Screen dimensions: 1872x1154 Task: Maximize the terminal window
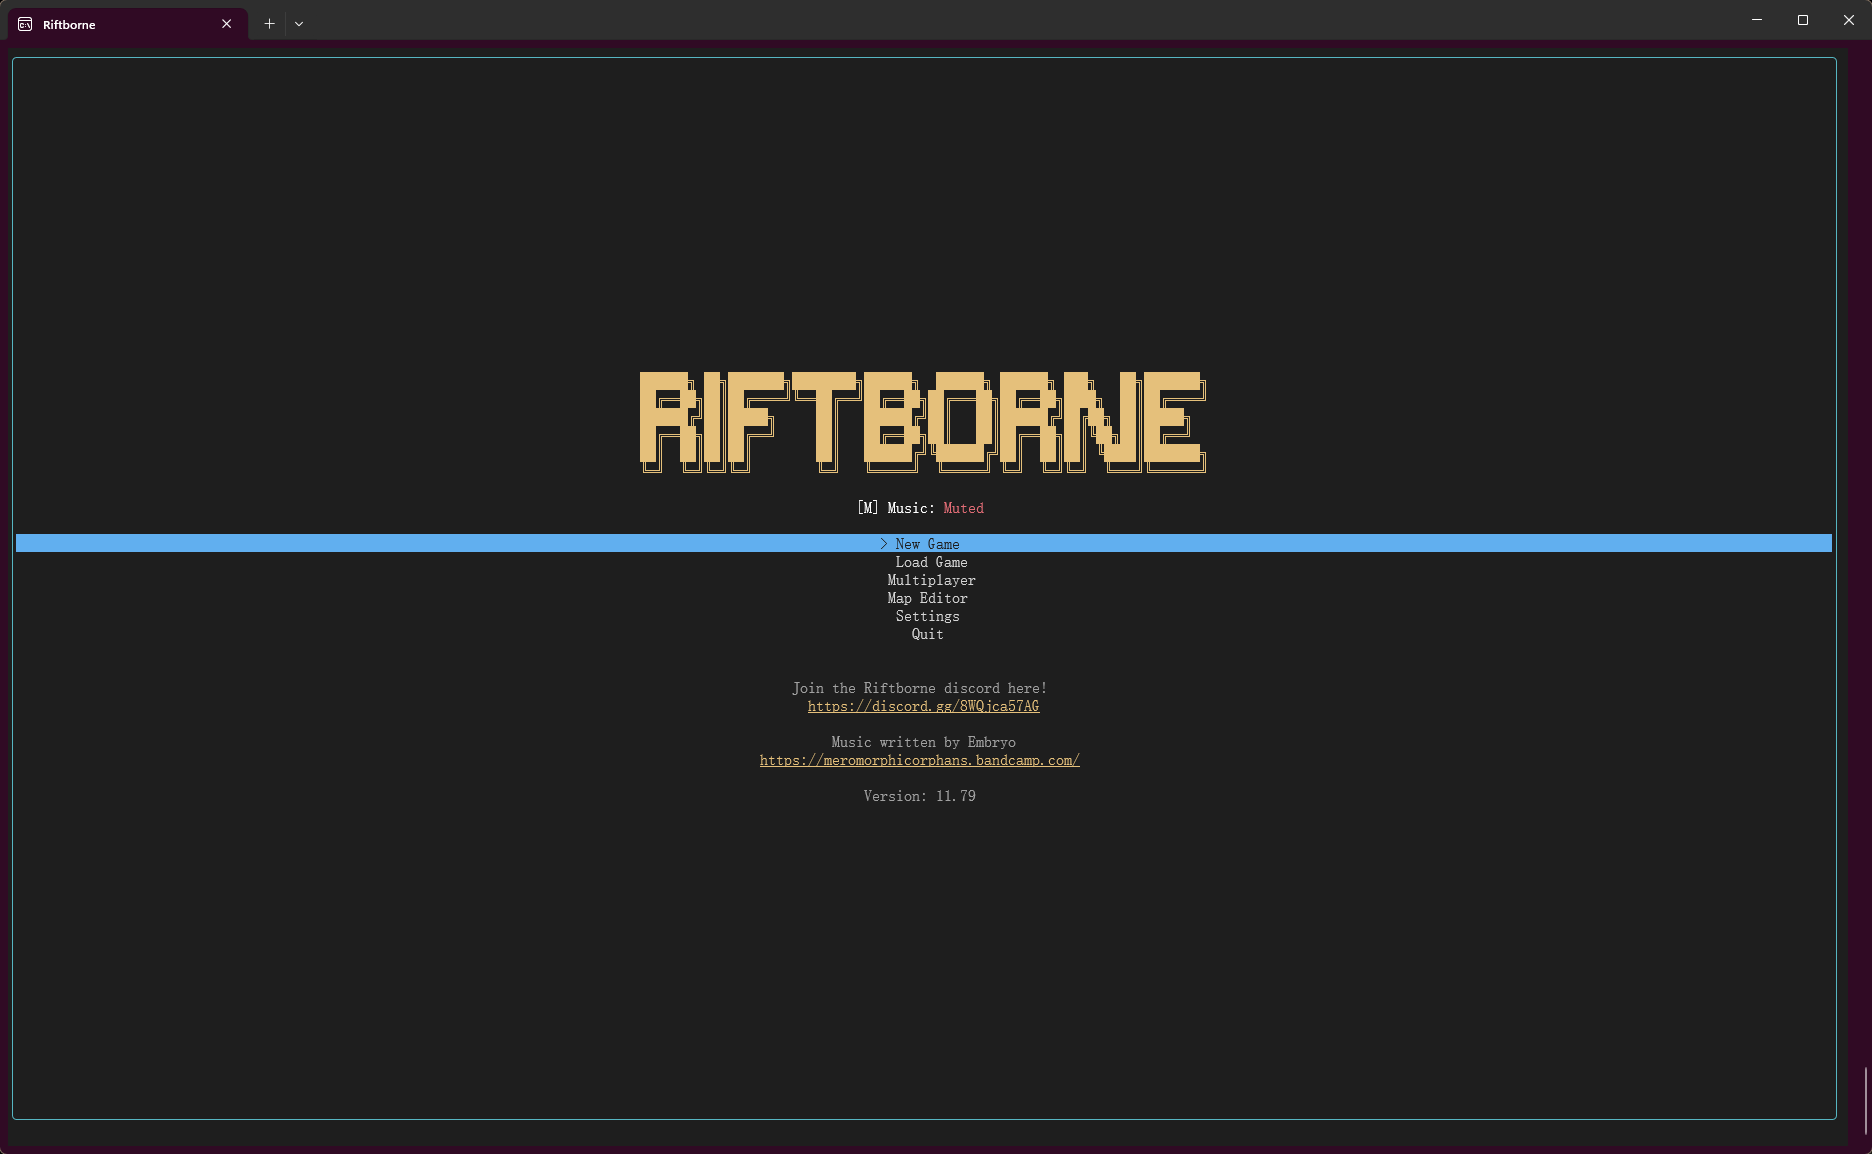(1803, 20)
